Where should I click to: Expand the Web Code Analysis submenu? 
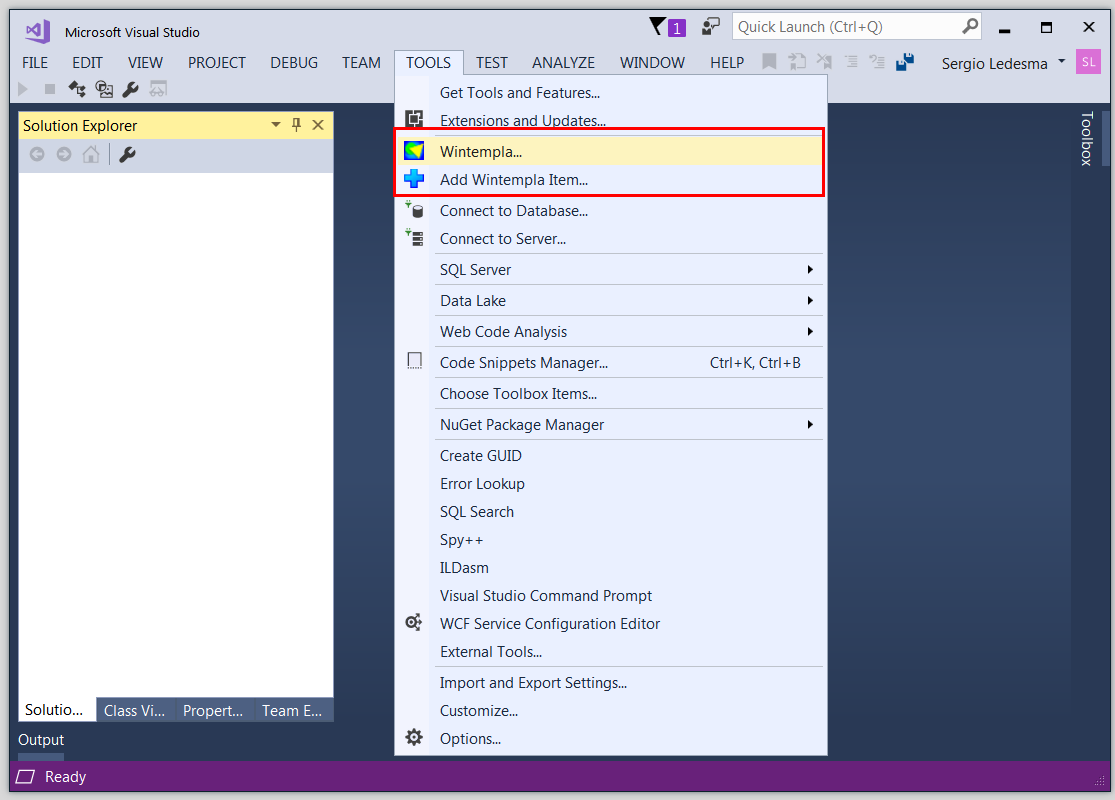pos(810,331)
